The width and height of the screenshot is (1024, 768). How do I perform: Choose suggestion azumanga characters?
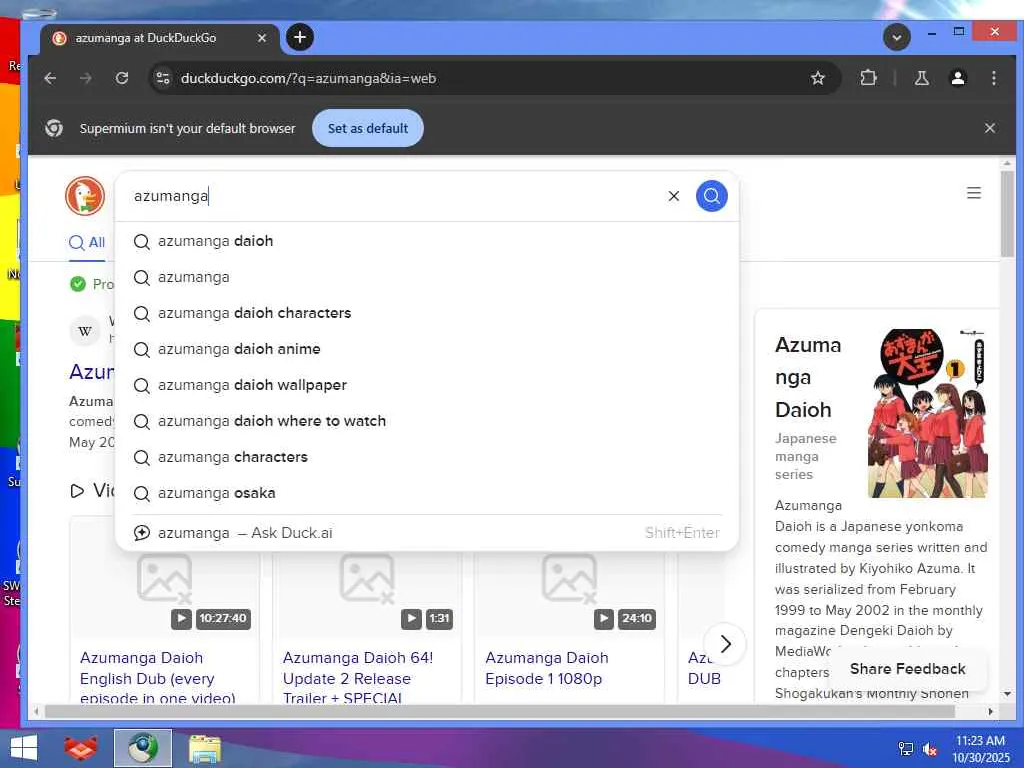(x=426, y=456)
